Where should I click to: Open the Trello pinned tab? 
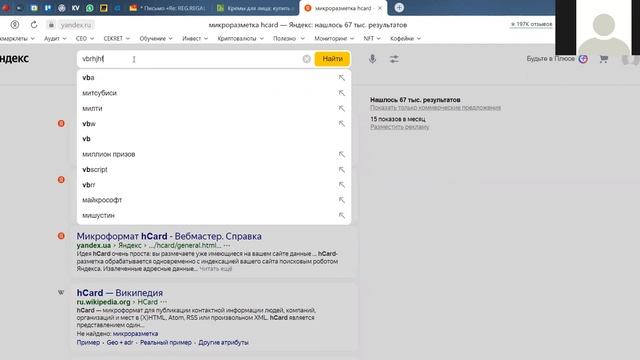tap(48, 8)
